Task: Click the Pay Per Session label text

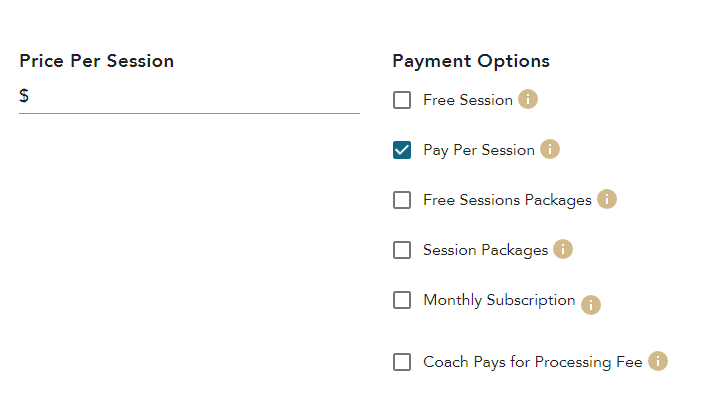Action: (x=479, y=150)
